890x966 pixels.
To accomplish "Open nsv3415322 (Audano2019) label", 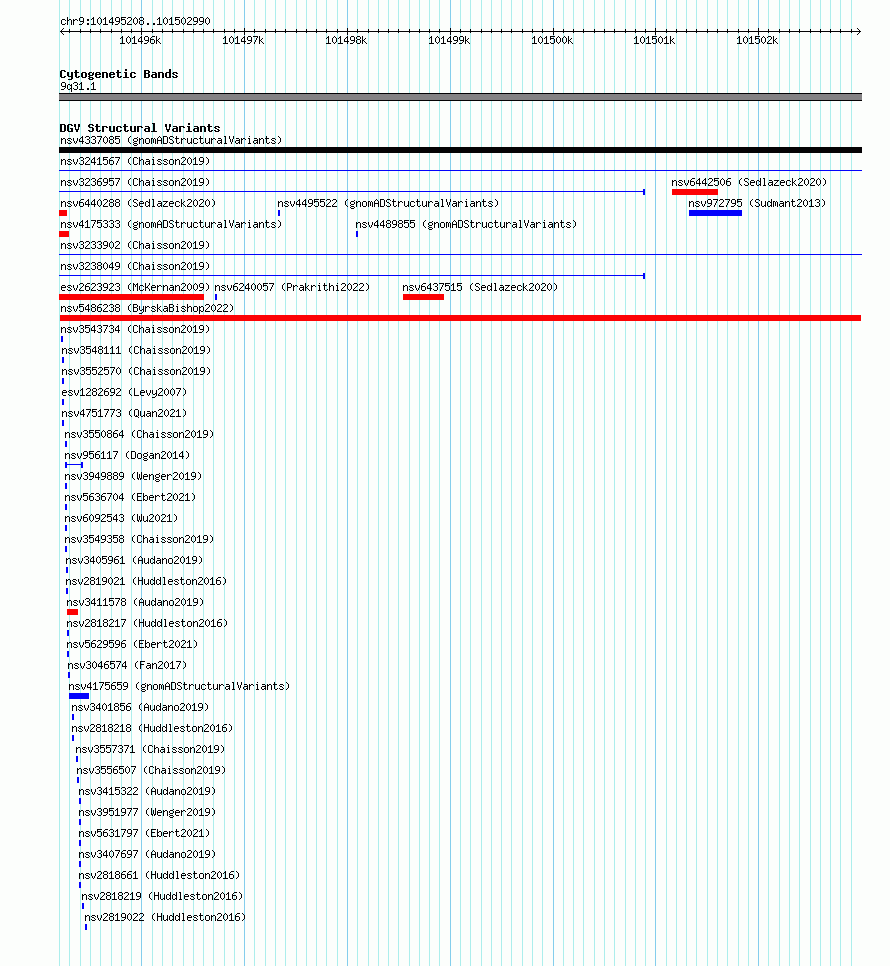I will point(147,790).
